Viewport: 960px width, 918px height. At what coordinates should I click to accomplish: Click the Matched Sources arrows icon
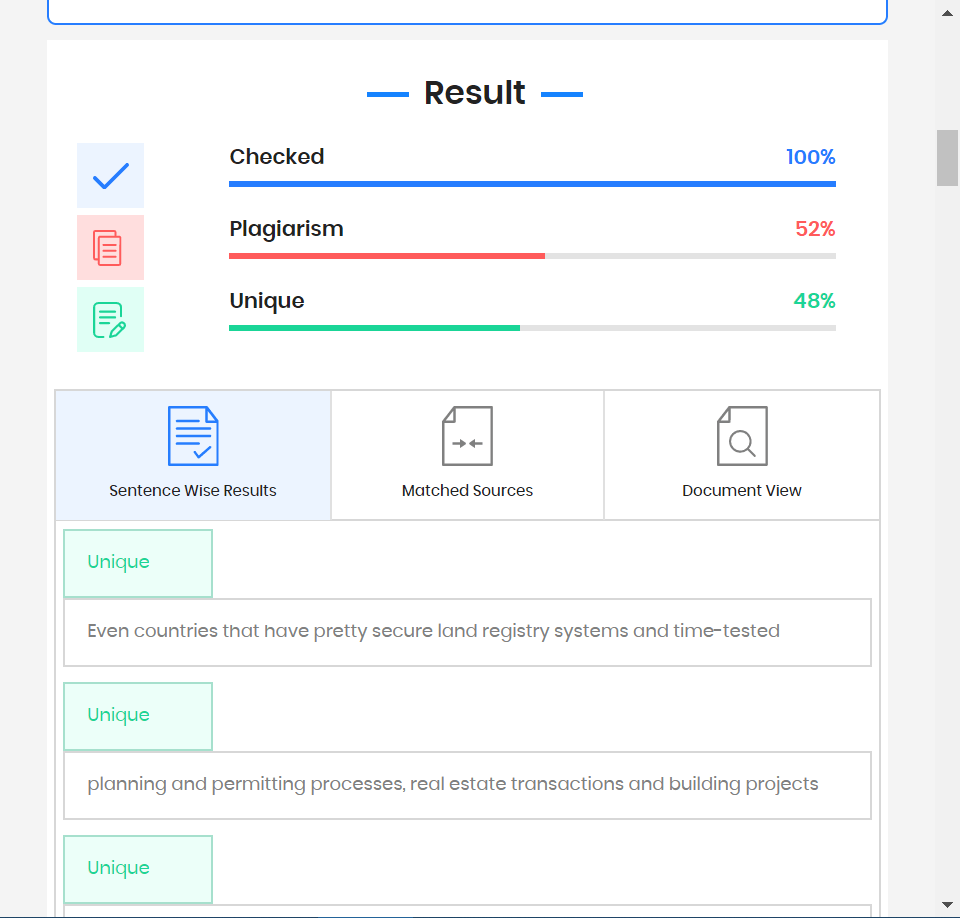point(466,435)
